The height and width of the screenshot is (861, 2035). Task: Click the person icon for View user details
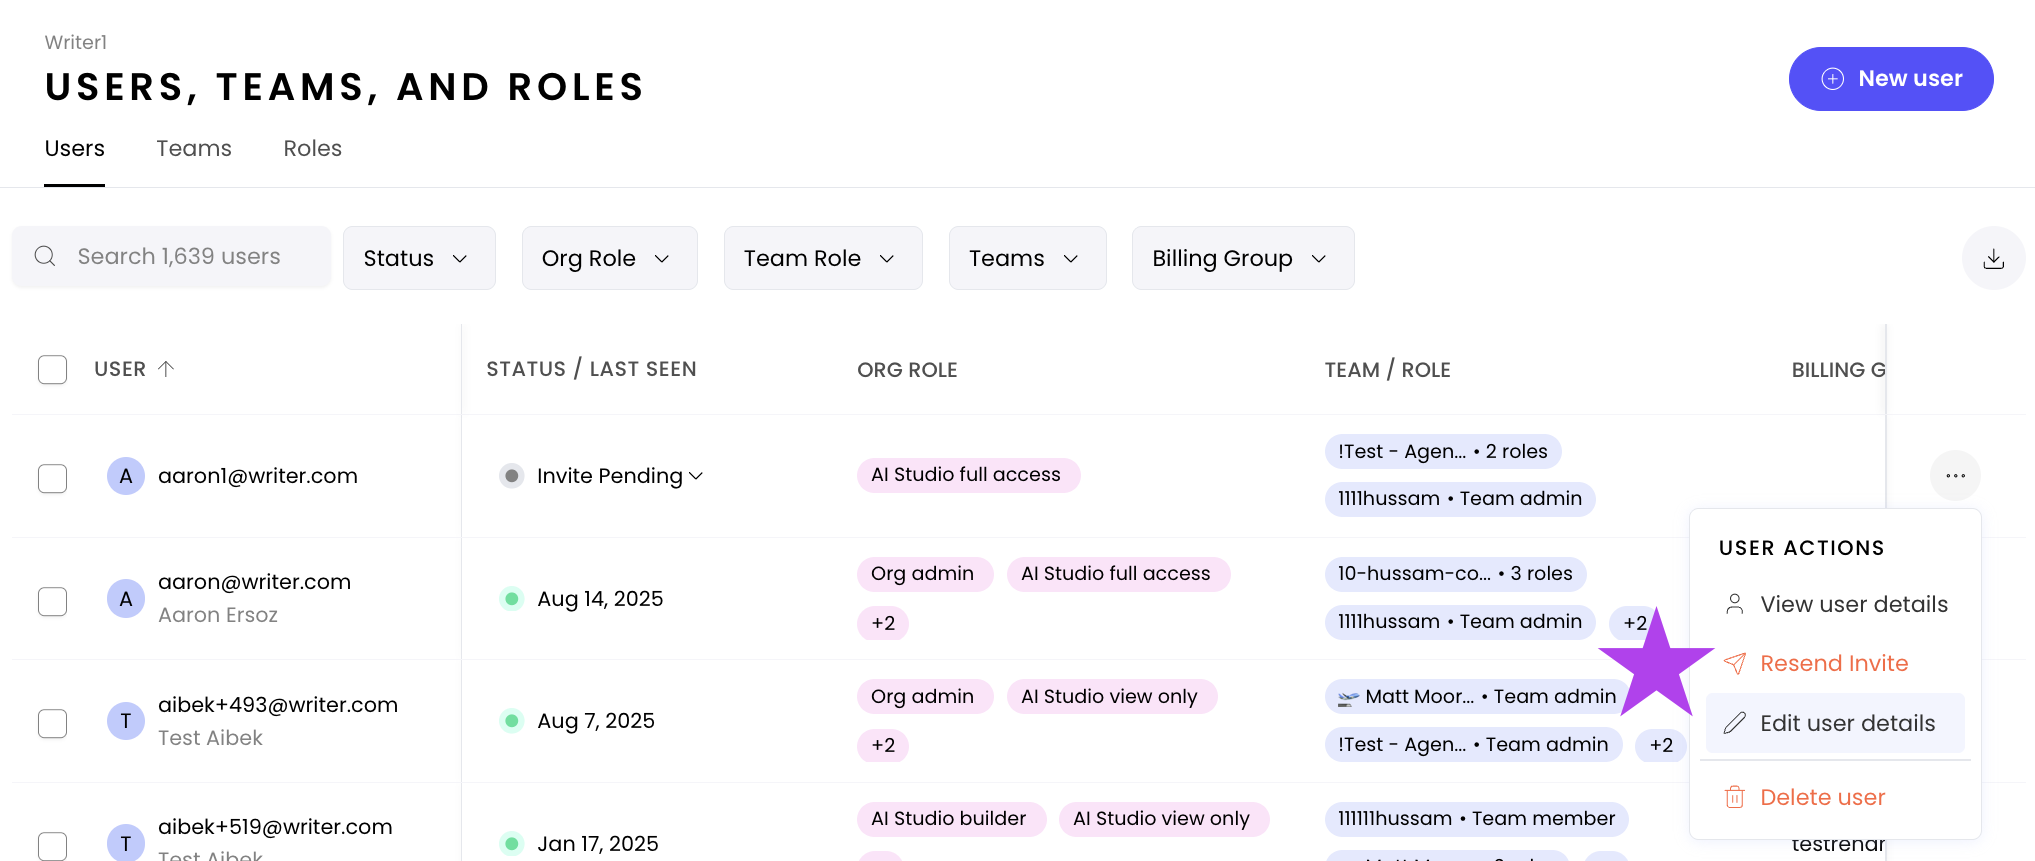tap(1735, 604)
